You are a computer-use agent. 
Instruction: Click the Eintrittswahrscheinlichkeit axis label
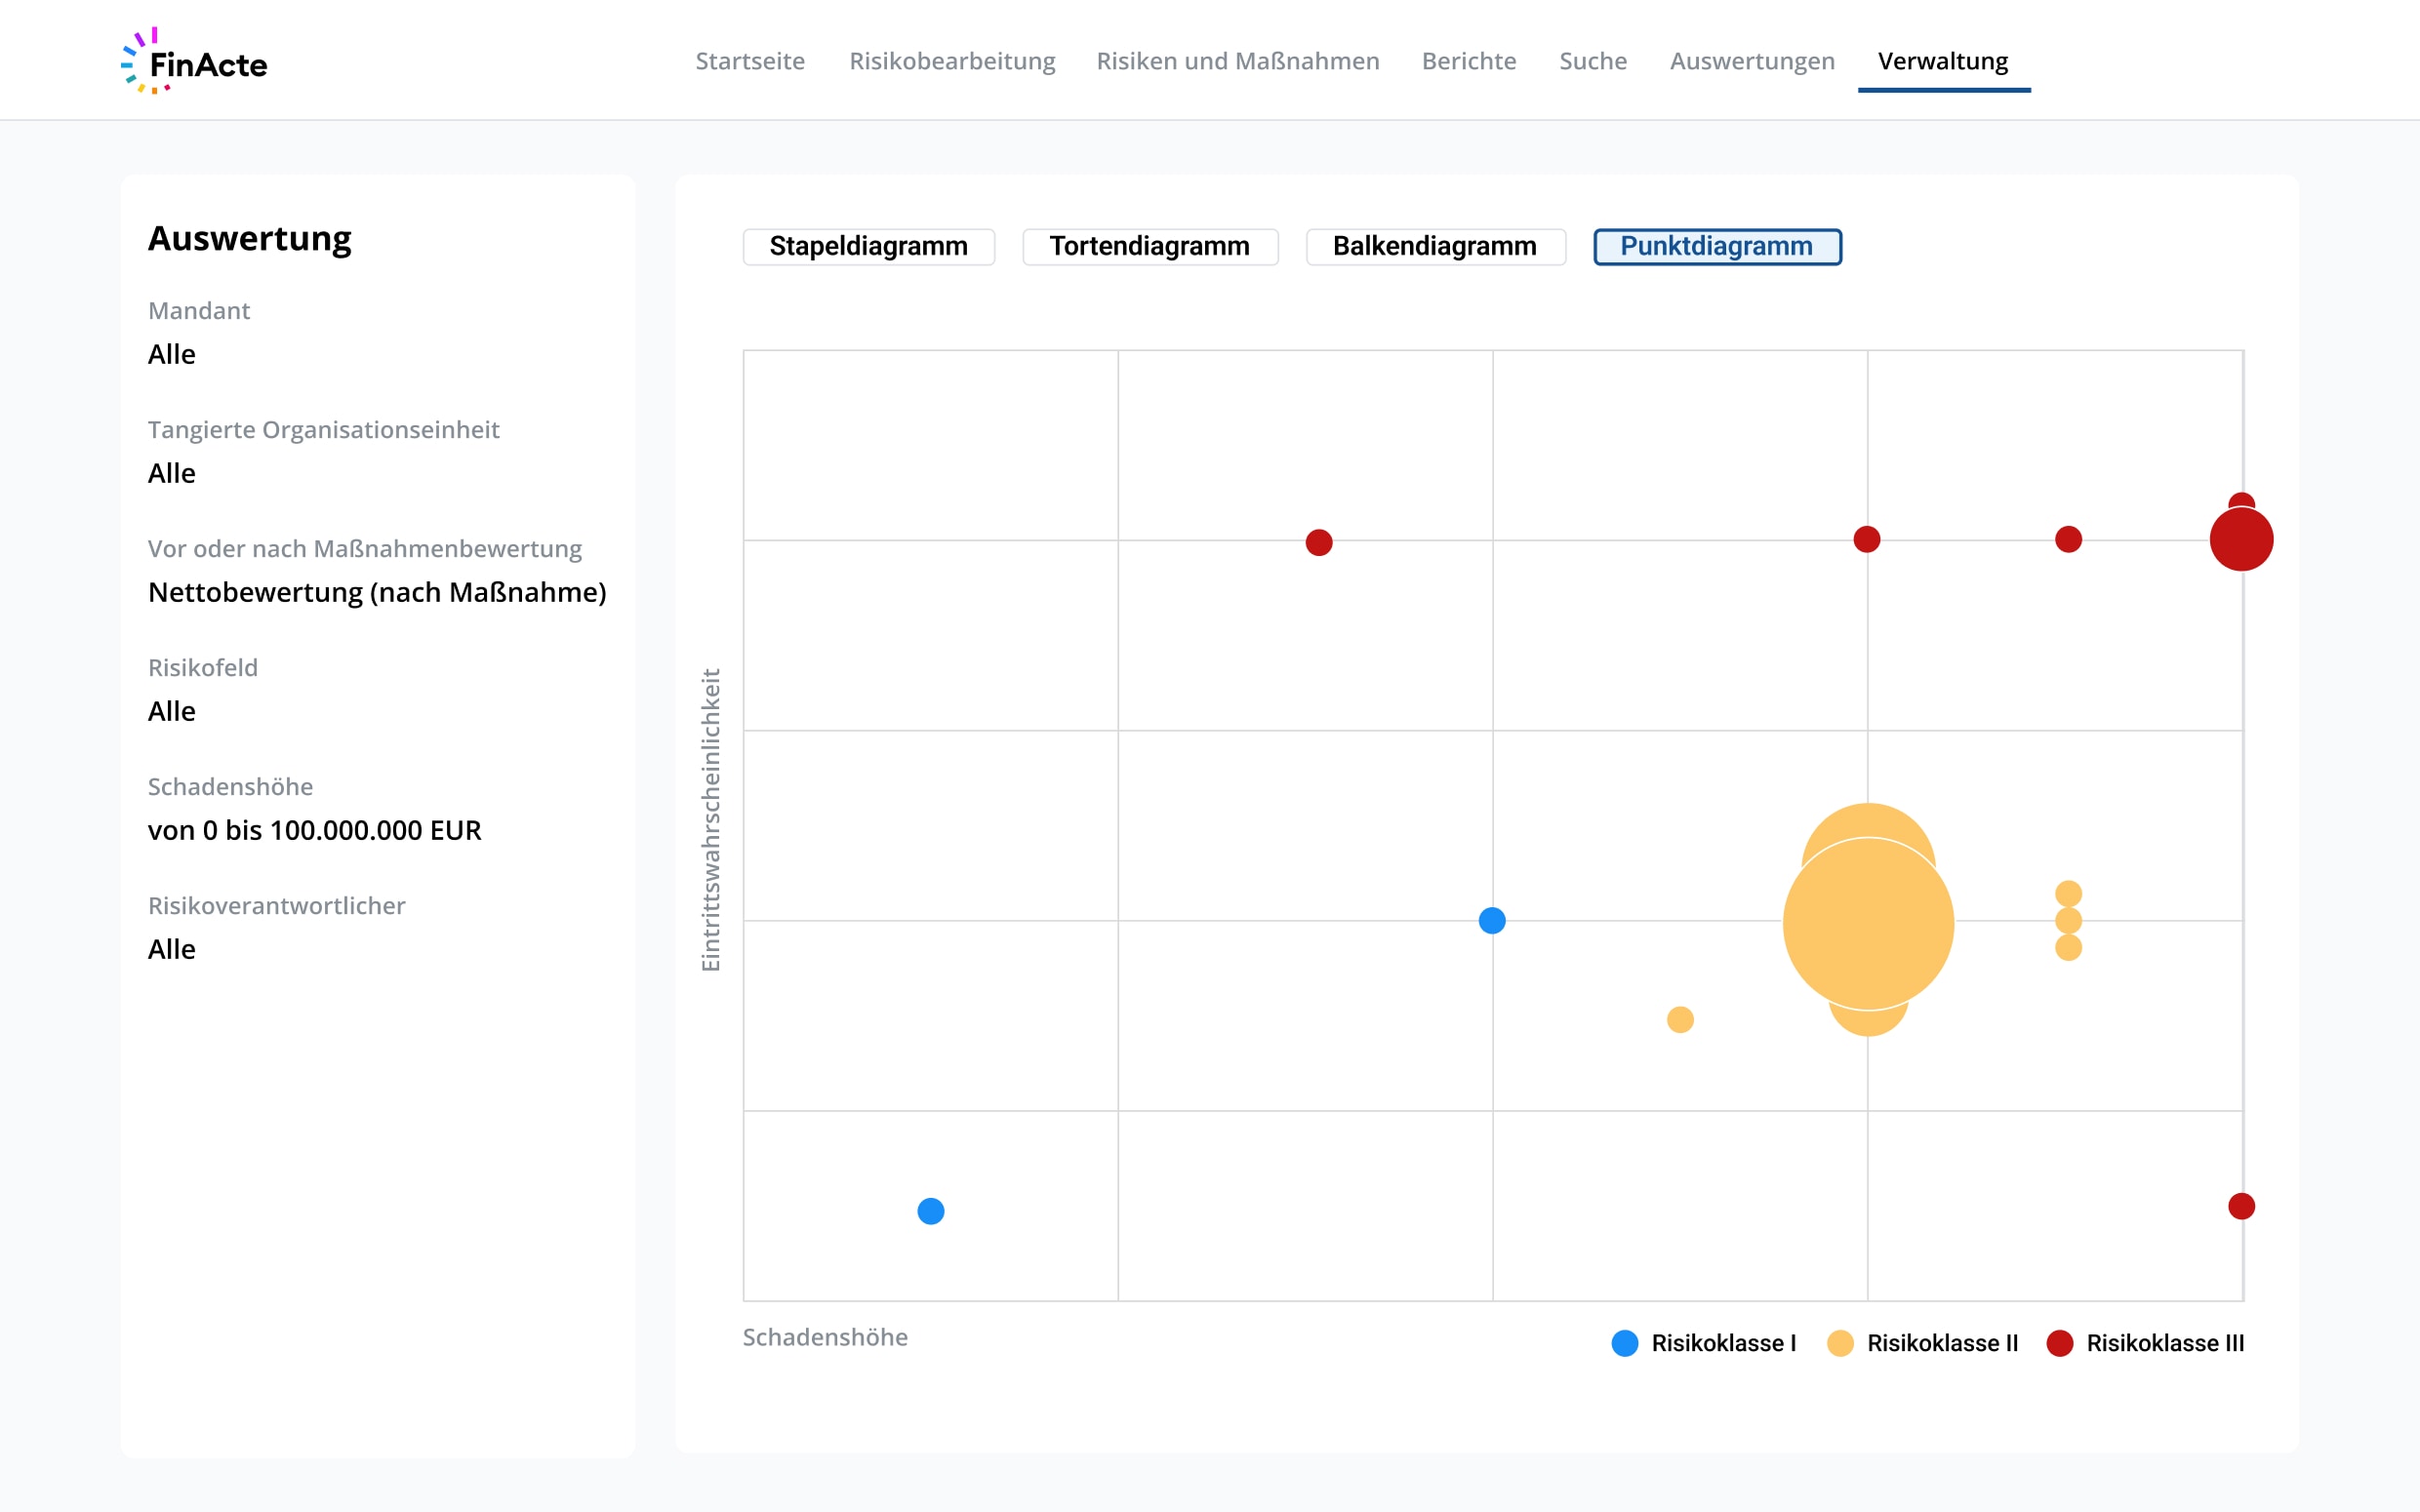[x=710, y=820]
